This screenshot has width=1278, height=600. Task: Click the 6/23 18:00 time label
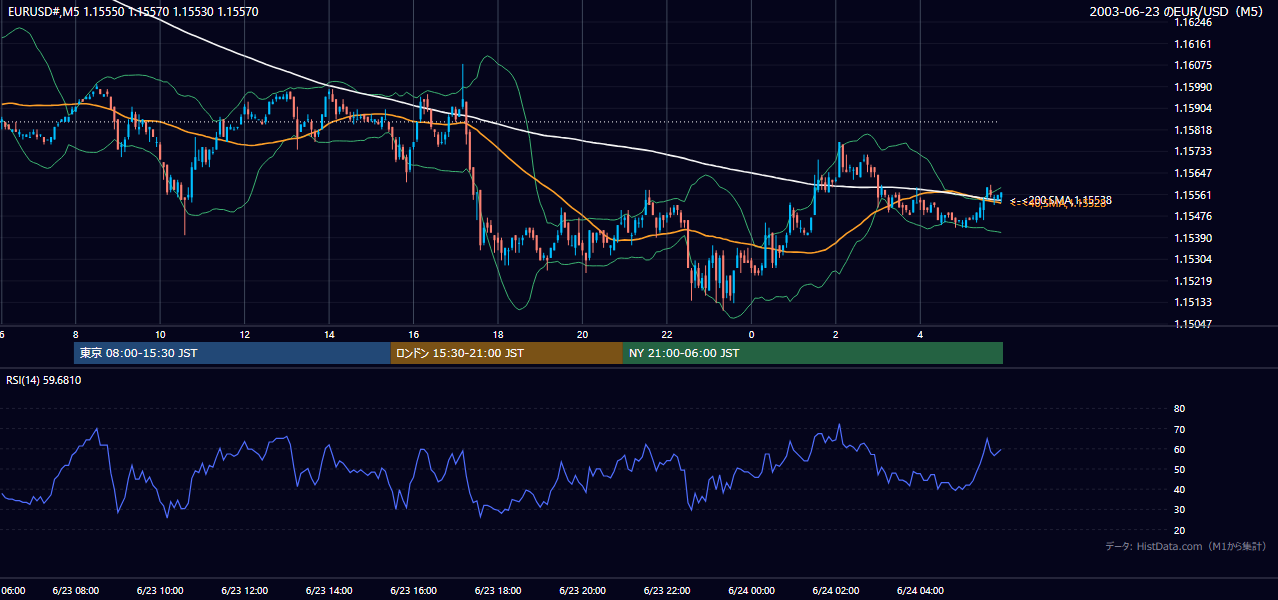click(498, 591)
